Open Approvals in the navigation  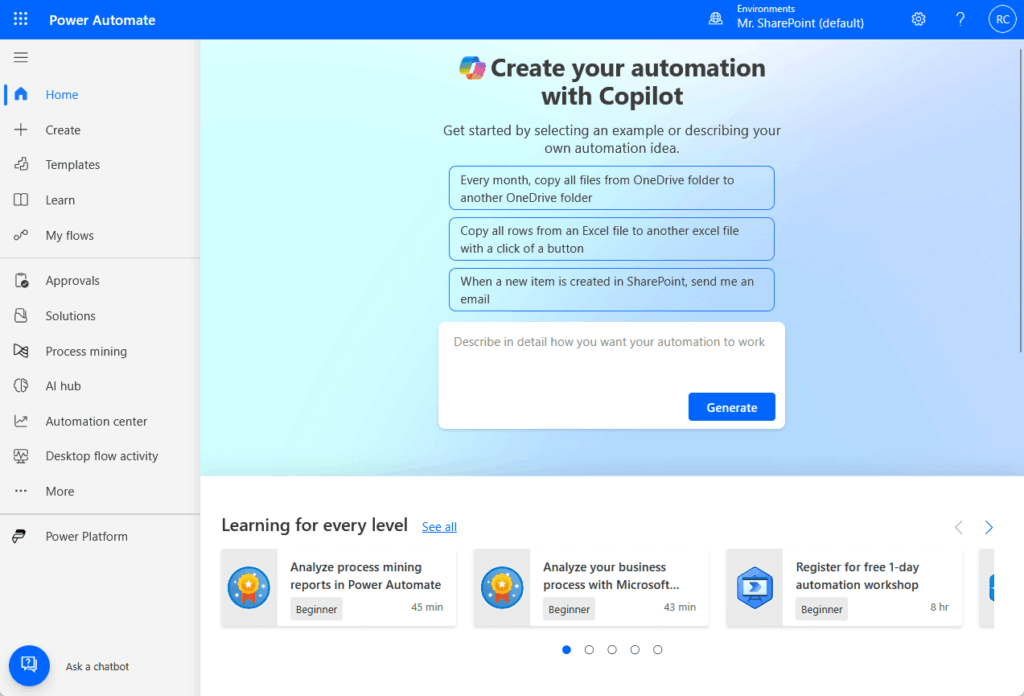pyautogui.click(x=72, y=280)
